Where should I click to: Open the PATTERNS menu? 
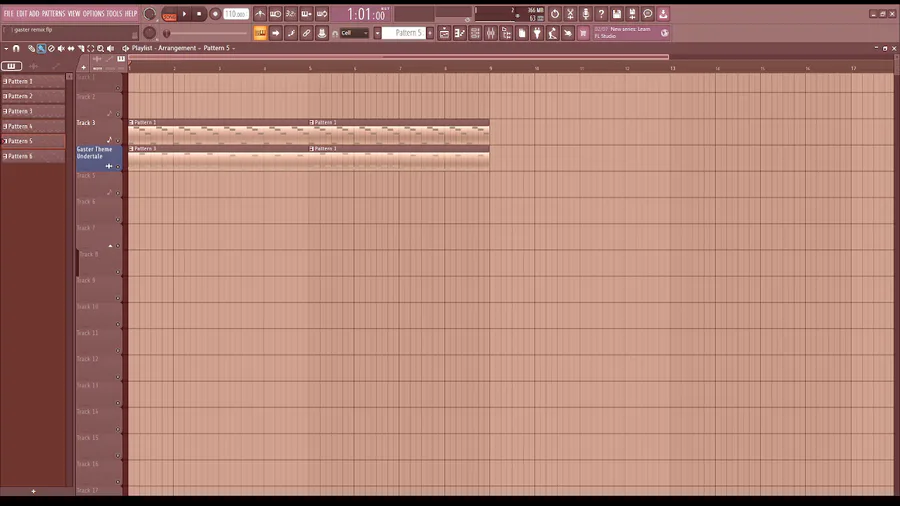pyautogui.click(x=53, y=14)
